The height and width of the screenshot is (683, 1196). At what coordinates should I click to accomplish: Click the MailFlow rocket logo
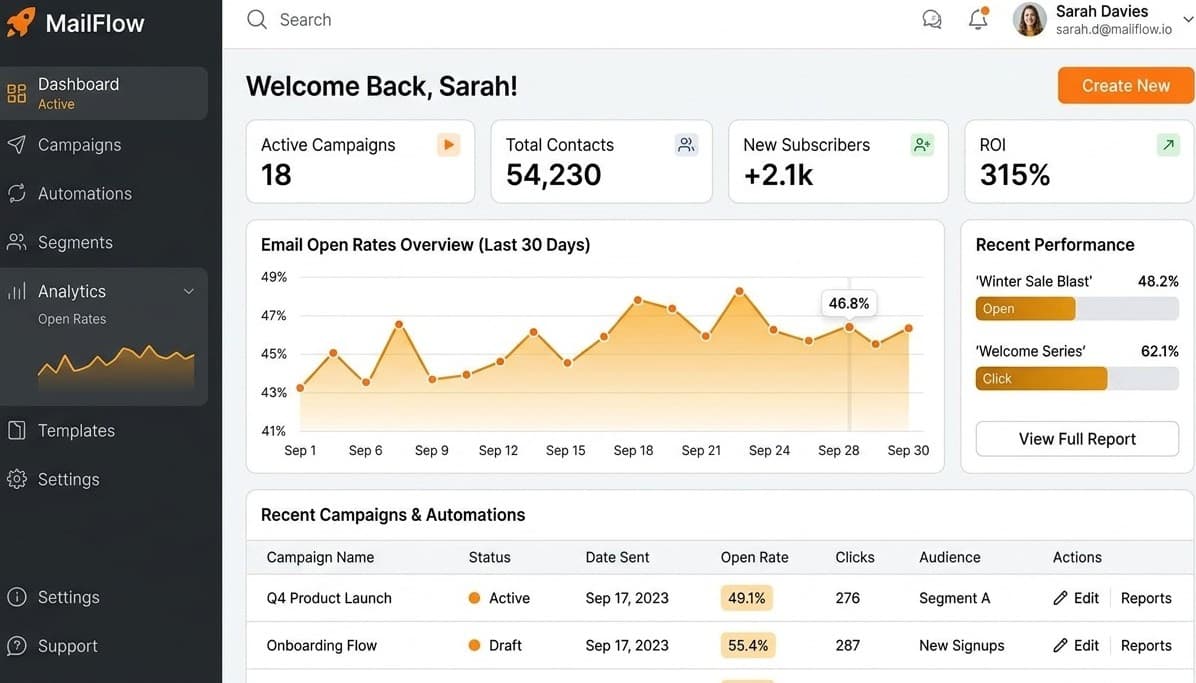pos(21,22)
